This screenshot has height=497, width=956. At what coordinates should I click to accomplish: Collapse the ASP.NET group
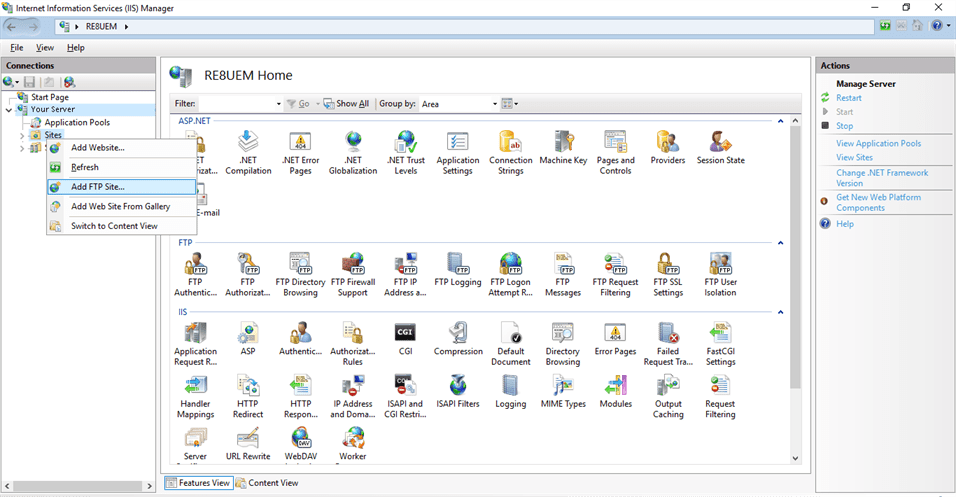pyautogui.click(x=780, y=121)
